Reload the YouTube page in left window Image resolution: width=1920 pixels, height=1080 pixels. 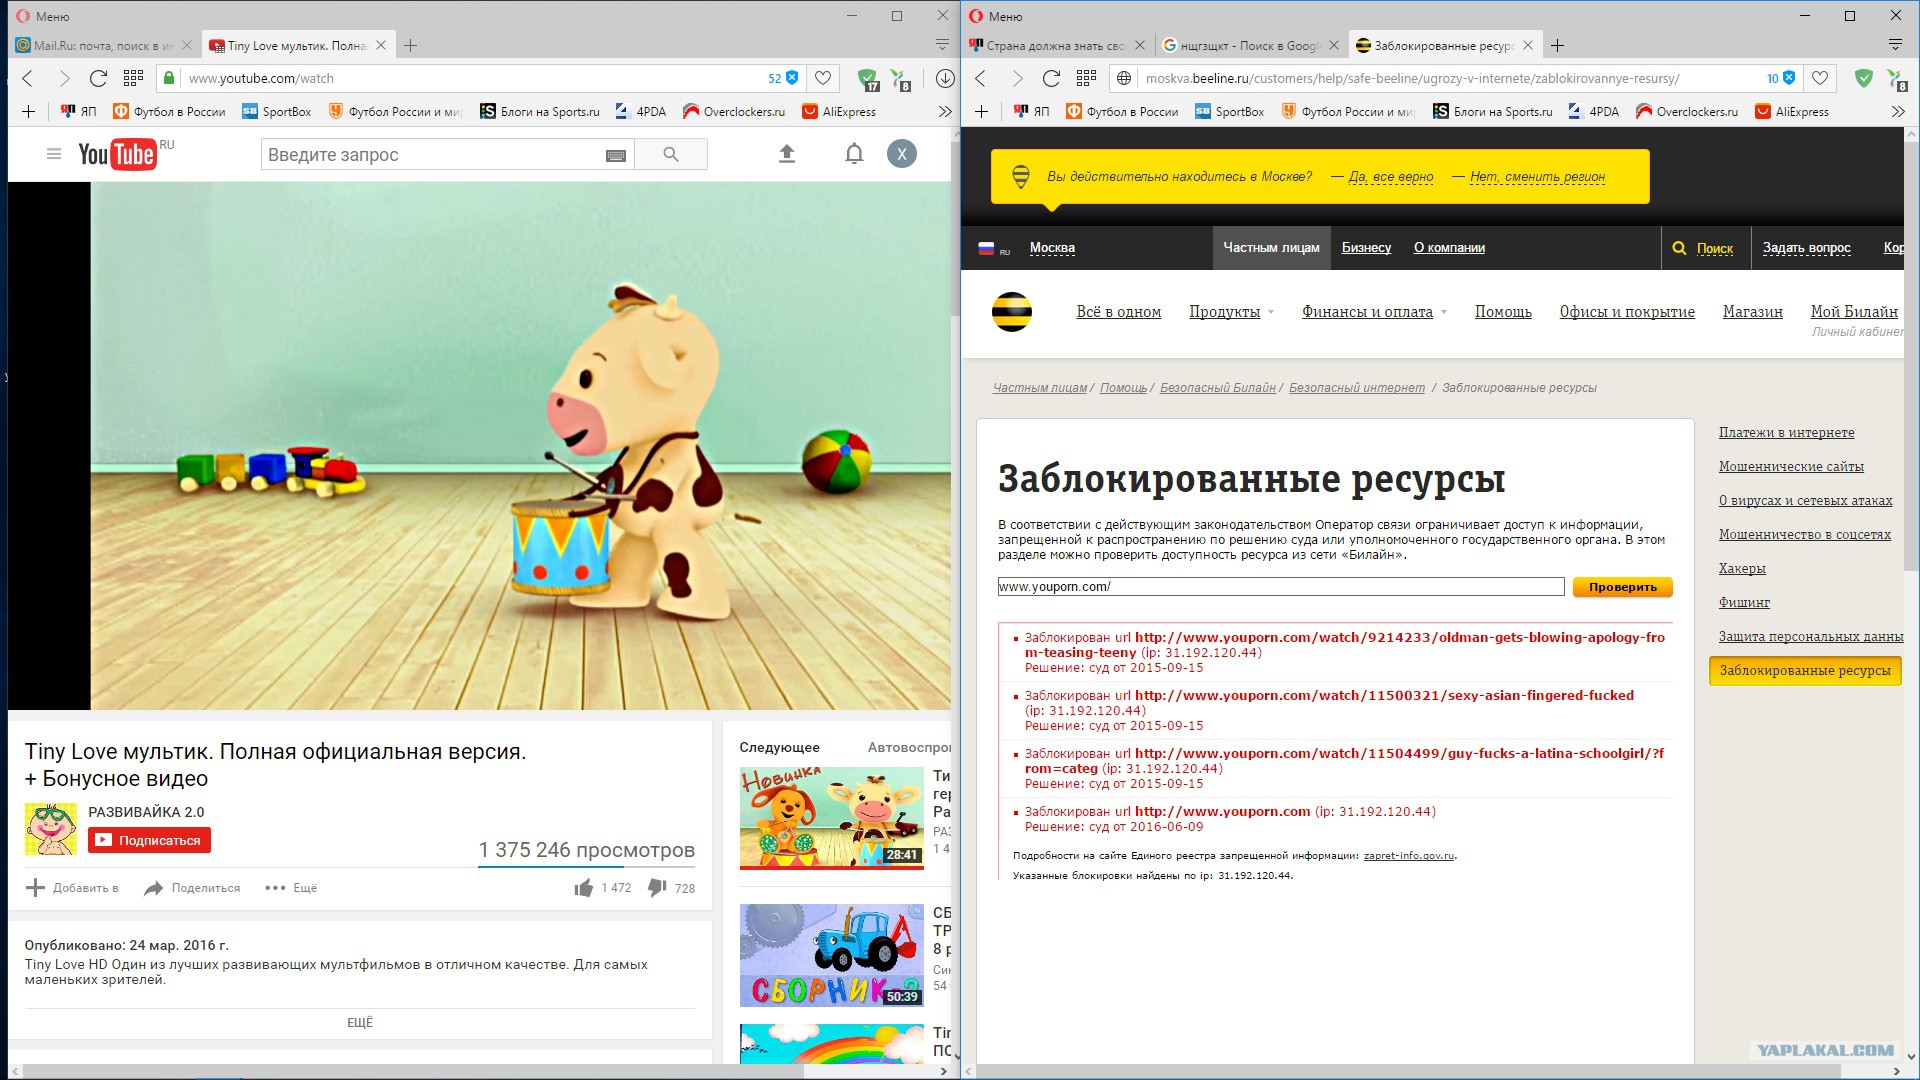coord(98,78)
